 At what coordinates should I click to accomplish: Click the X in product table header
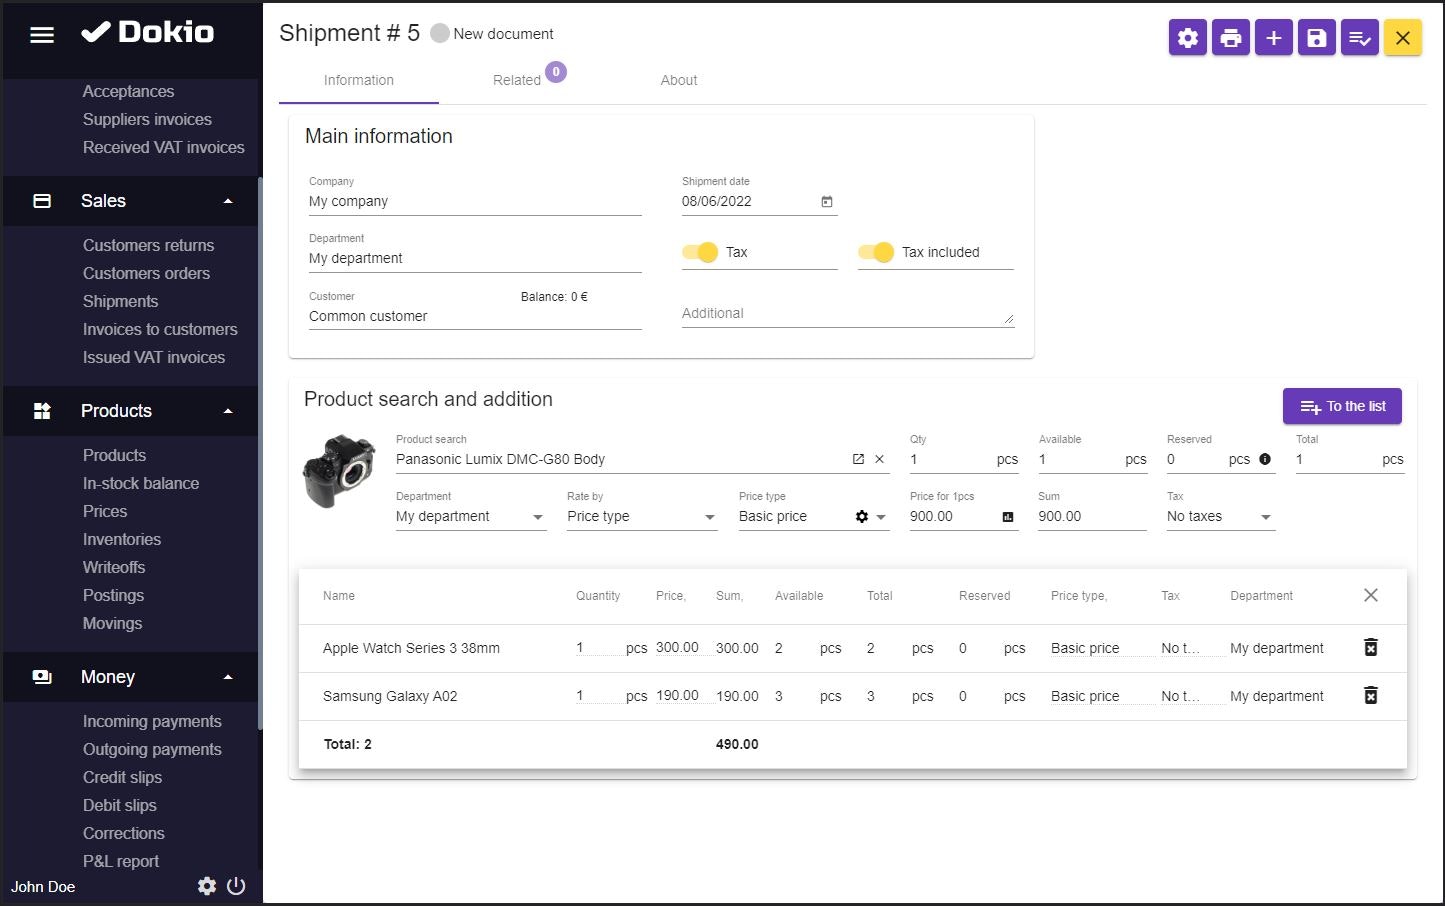coord(1371,595)
